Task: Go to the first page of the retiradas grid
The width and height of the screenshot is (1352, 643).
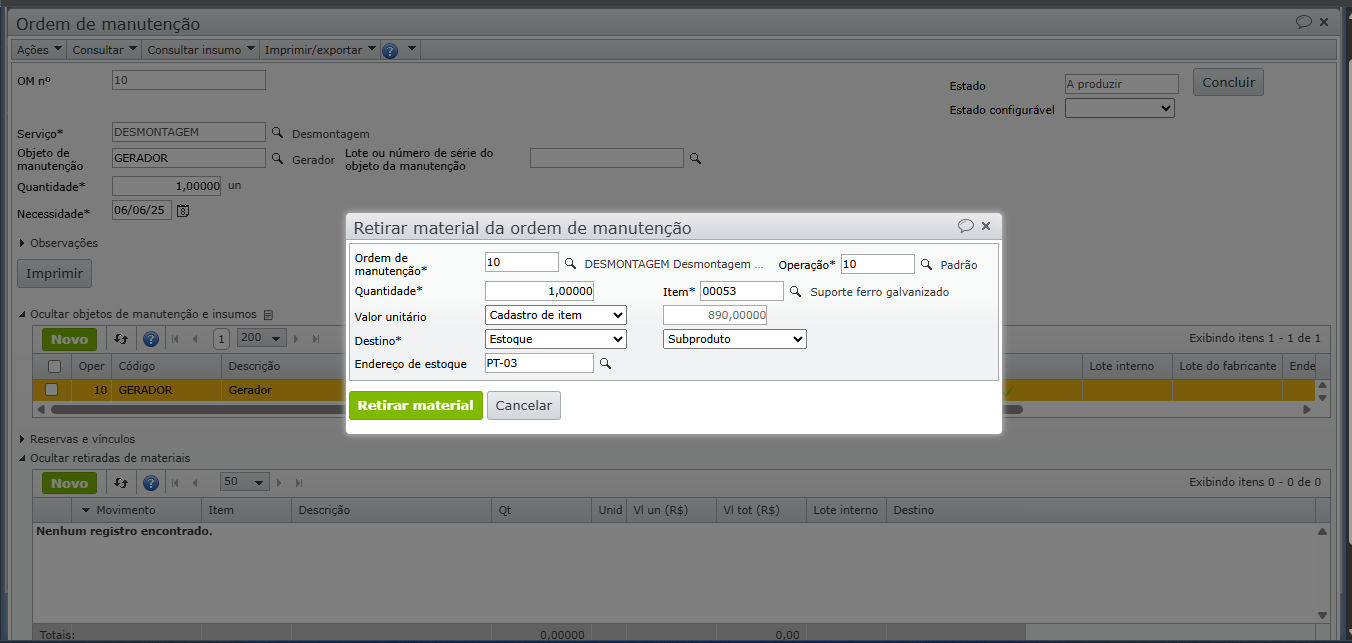Action: click(176, 483)
